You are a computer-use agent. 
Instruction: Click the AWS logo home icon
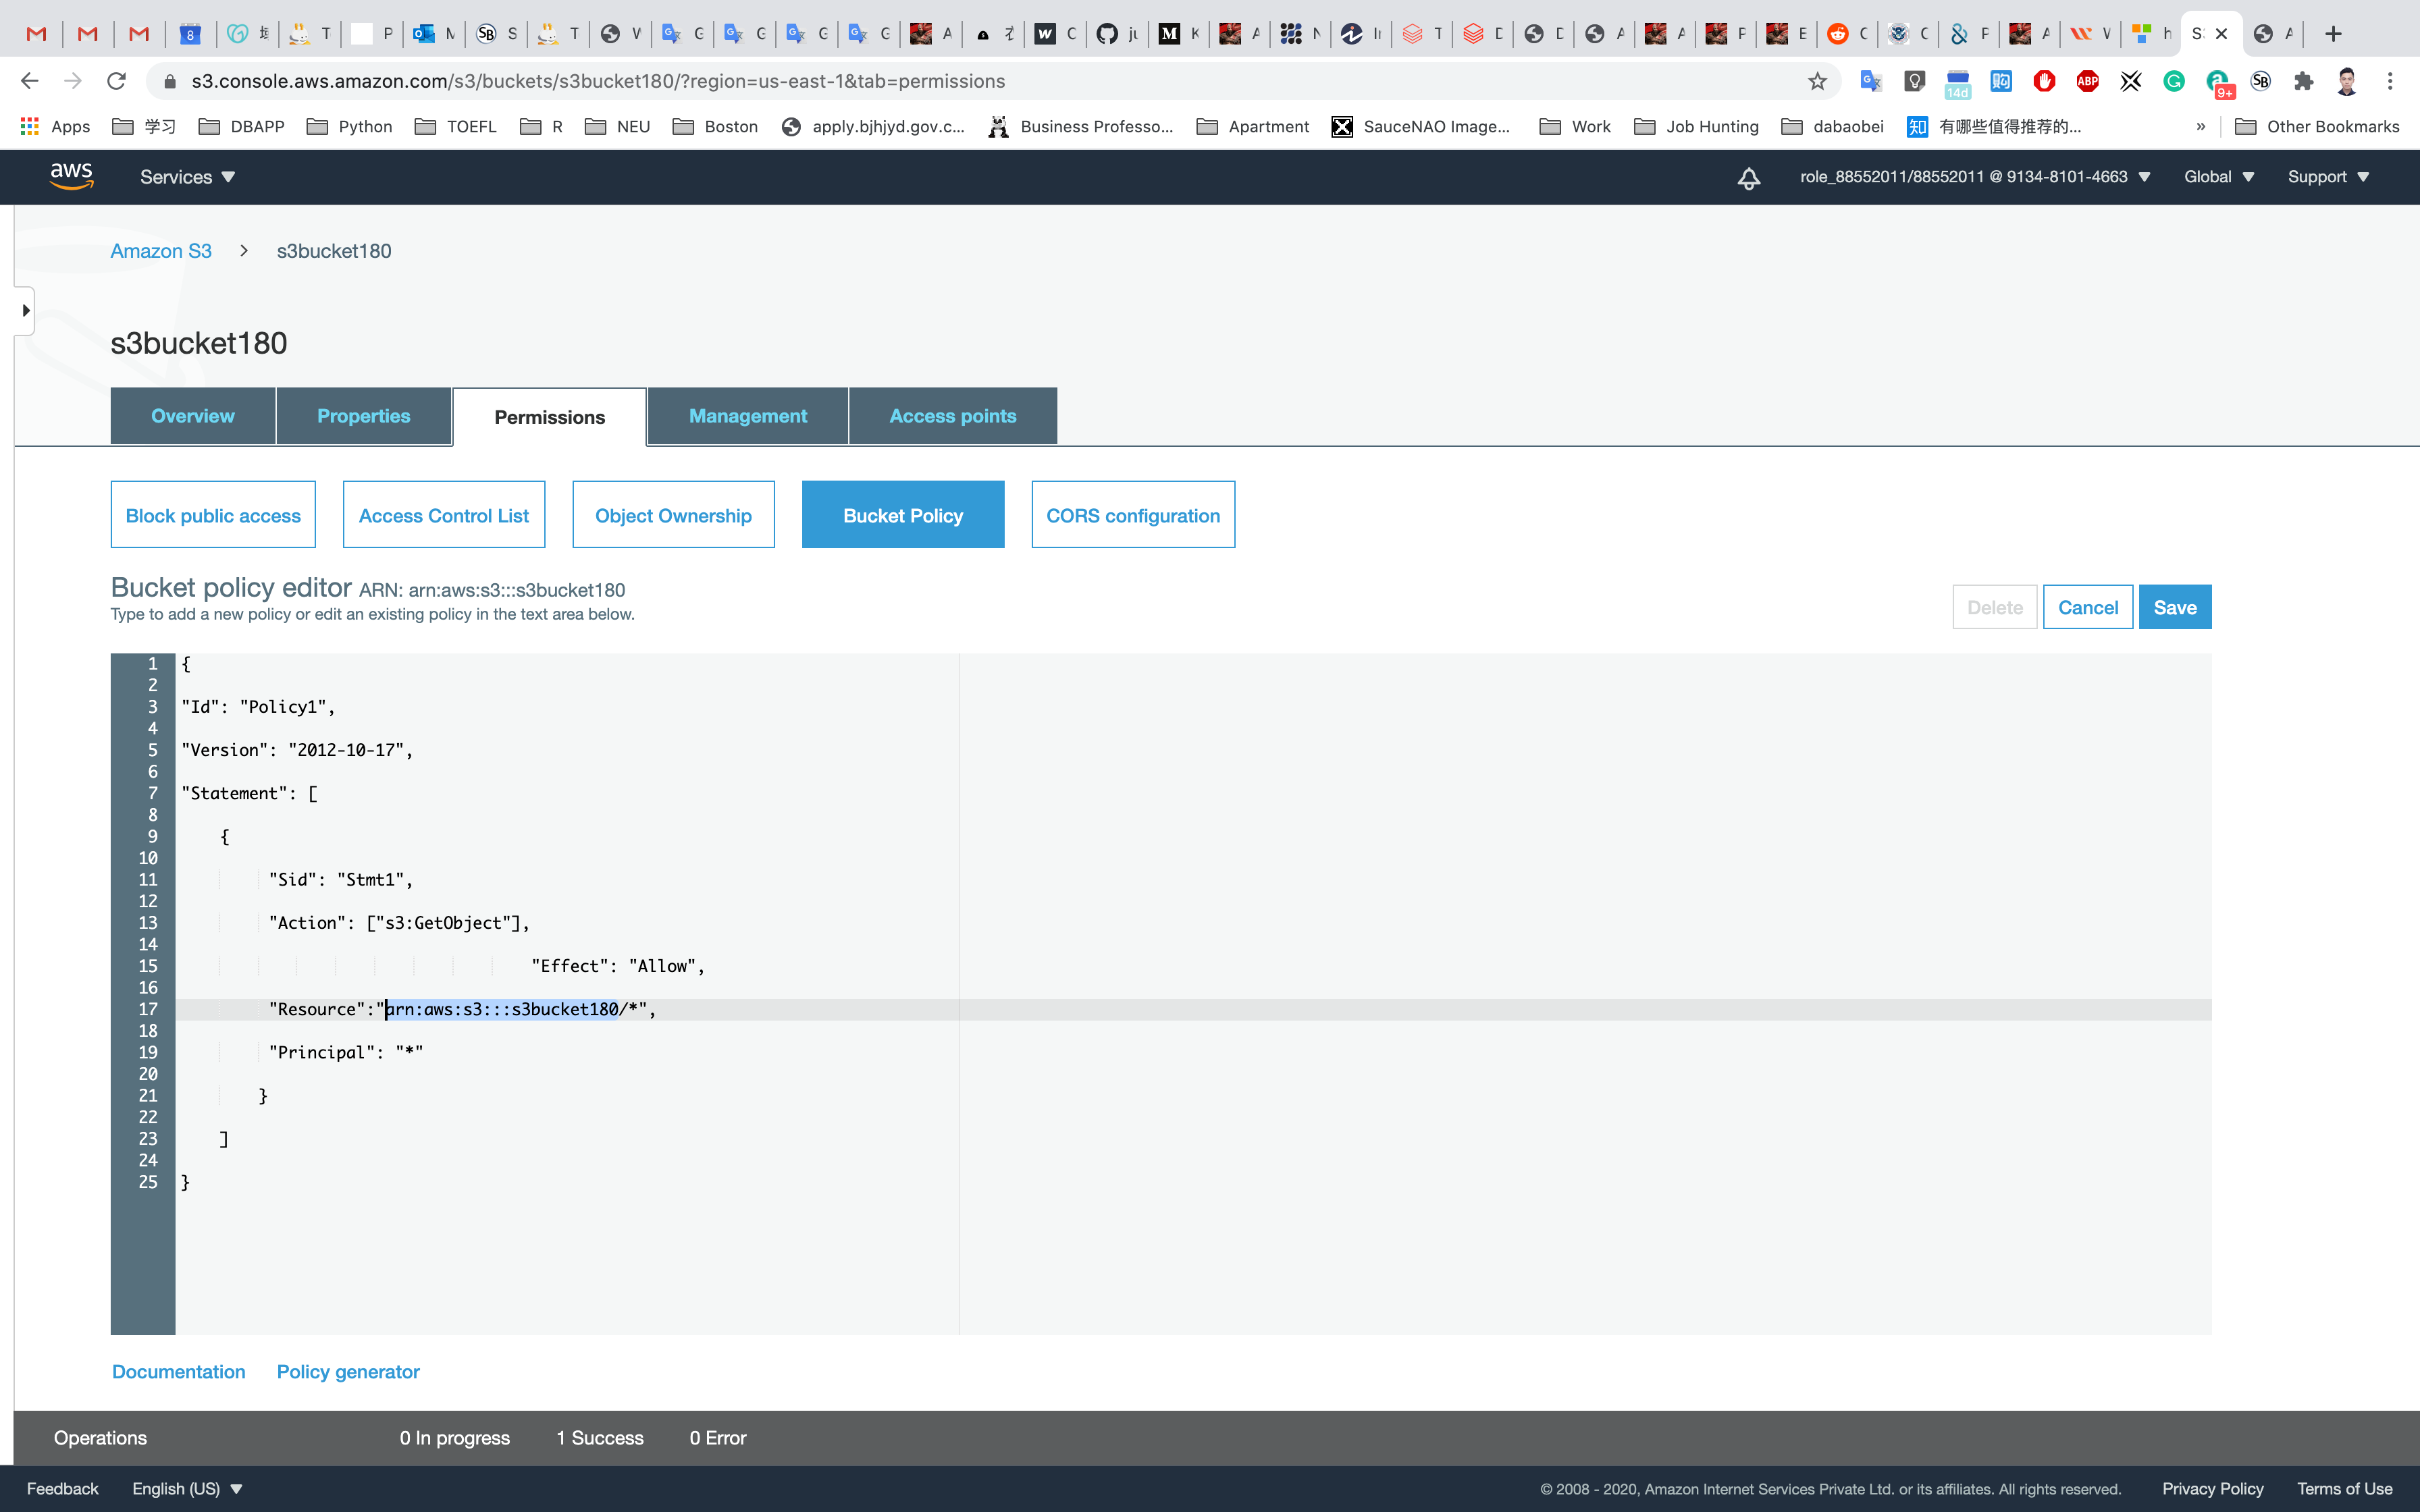pos(71,176)
